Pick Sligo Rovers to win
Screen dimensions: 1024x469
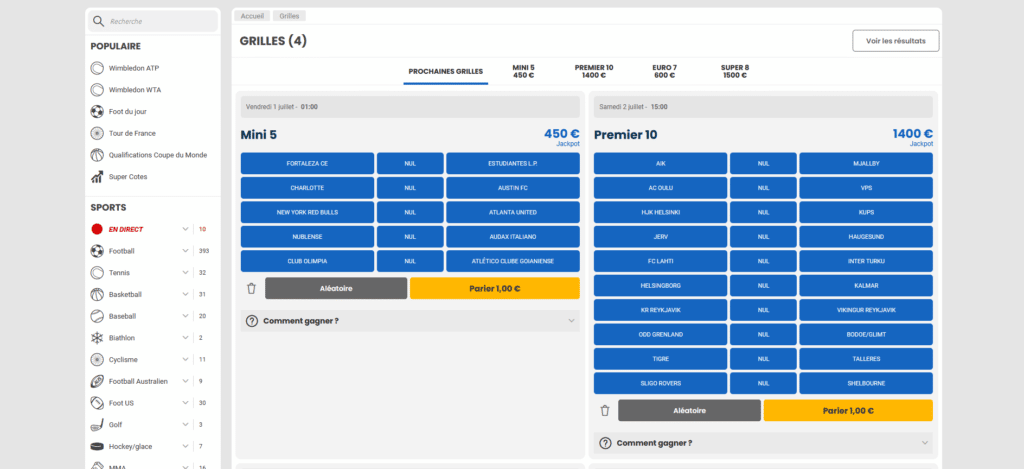click(x=660, y=383)
